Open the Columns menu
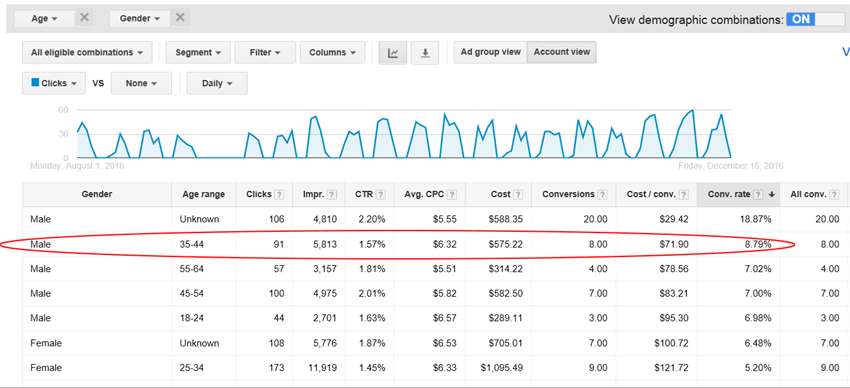This screenshot has height=388, width=850. (332, 53)
